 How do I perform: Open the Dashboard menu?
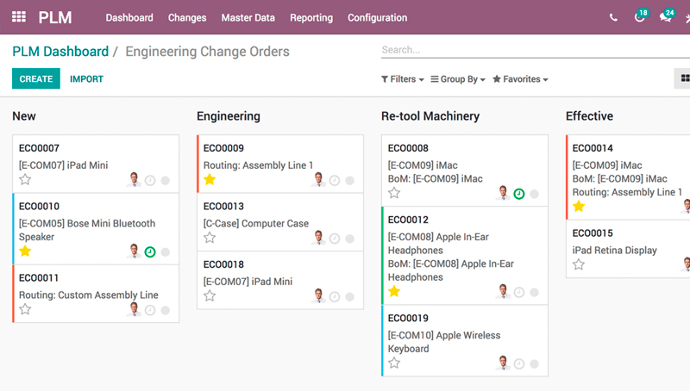(129, 18)
